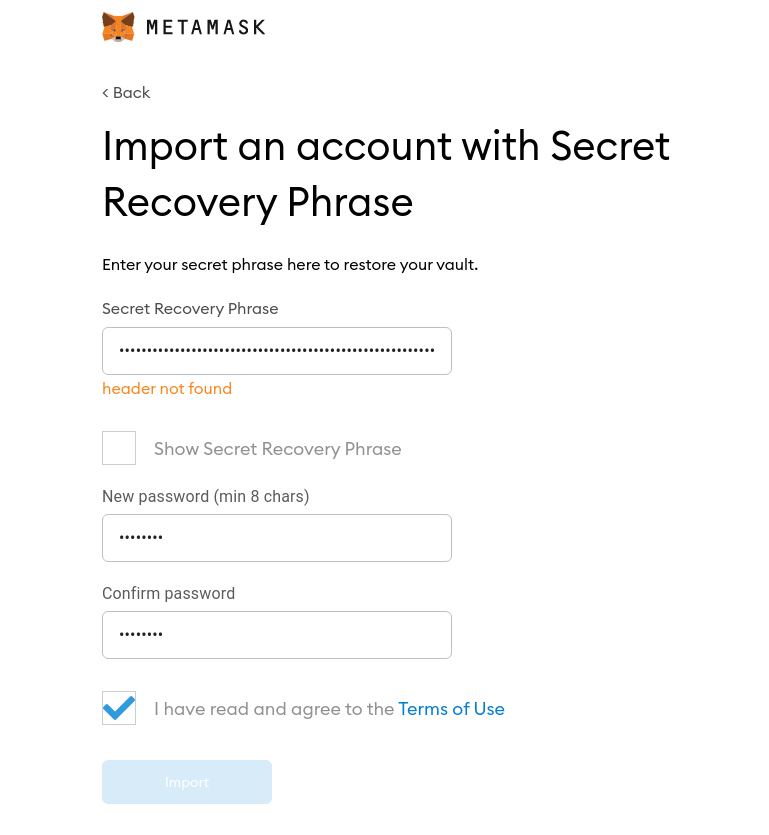Click the left-pointing arrow beside Back
Image resolution: width=769 pixels, height=835 pixels.
(x=106, y=92)
